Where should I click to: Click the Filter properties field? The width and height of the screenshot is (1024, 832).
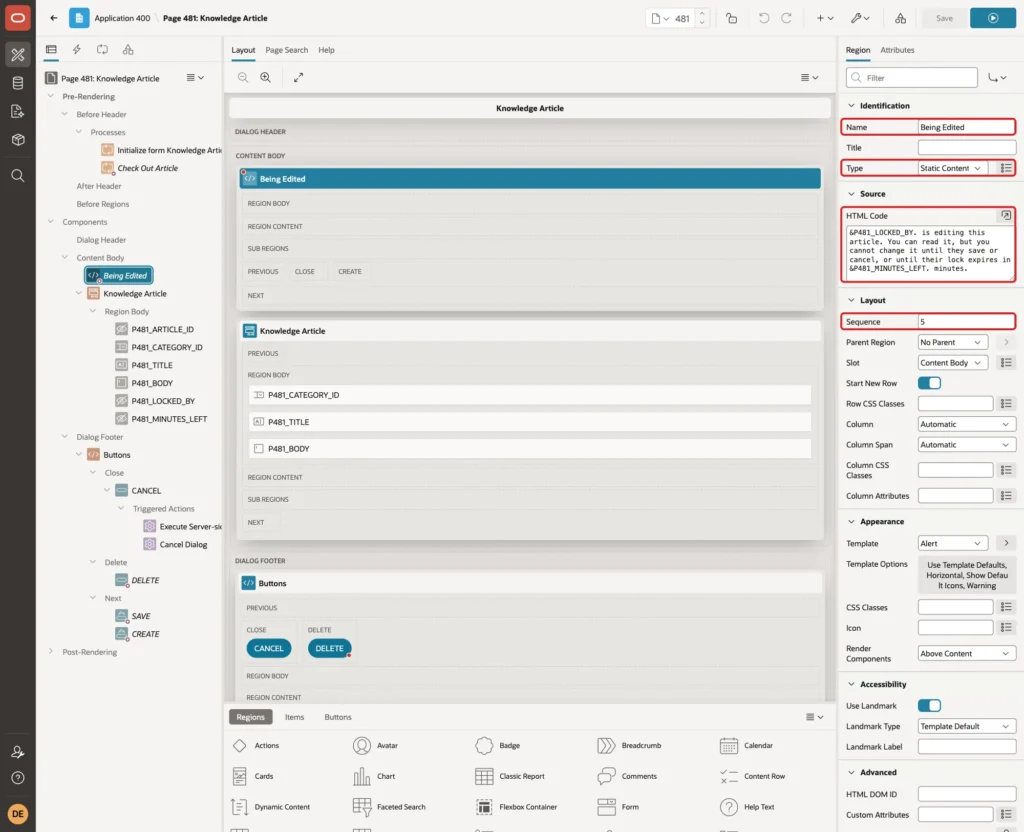[x=912, y=78]
